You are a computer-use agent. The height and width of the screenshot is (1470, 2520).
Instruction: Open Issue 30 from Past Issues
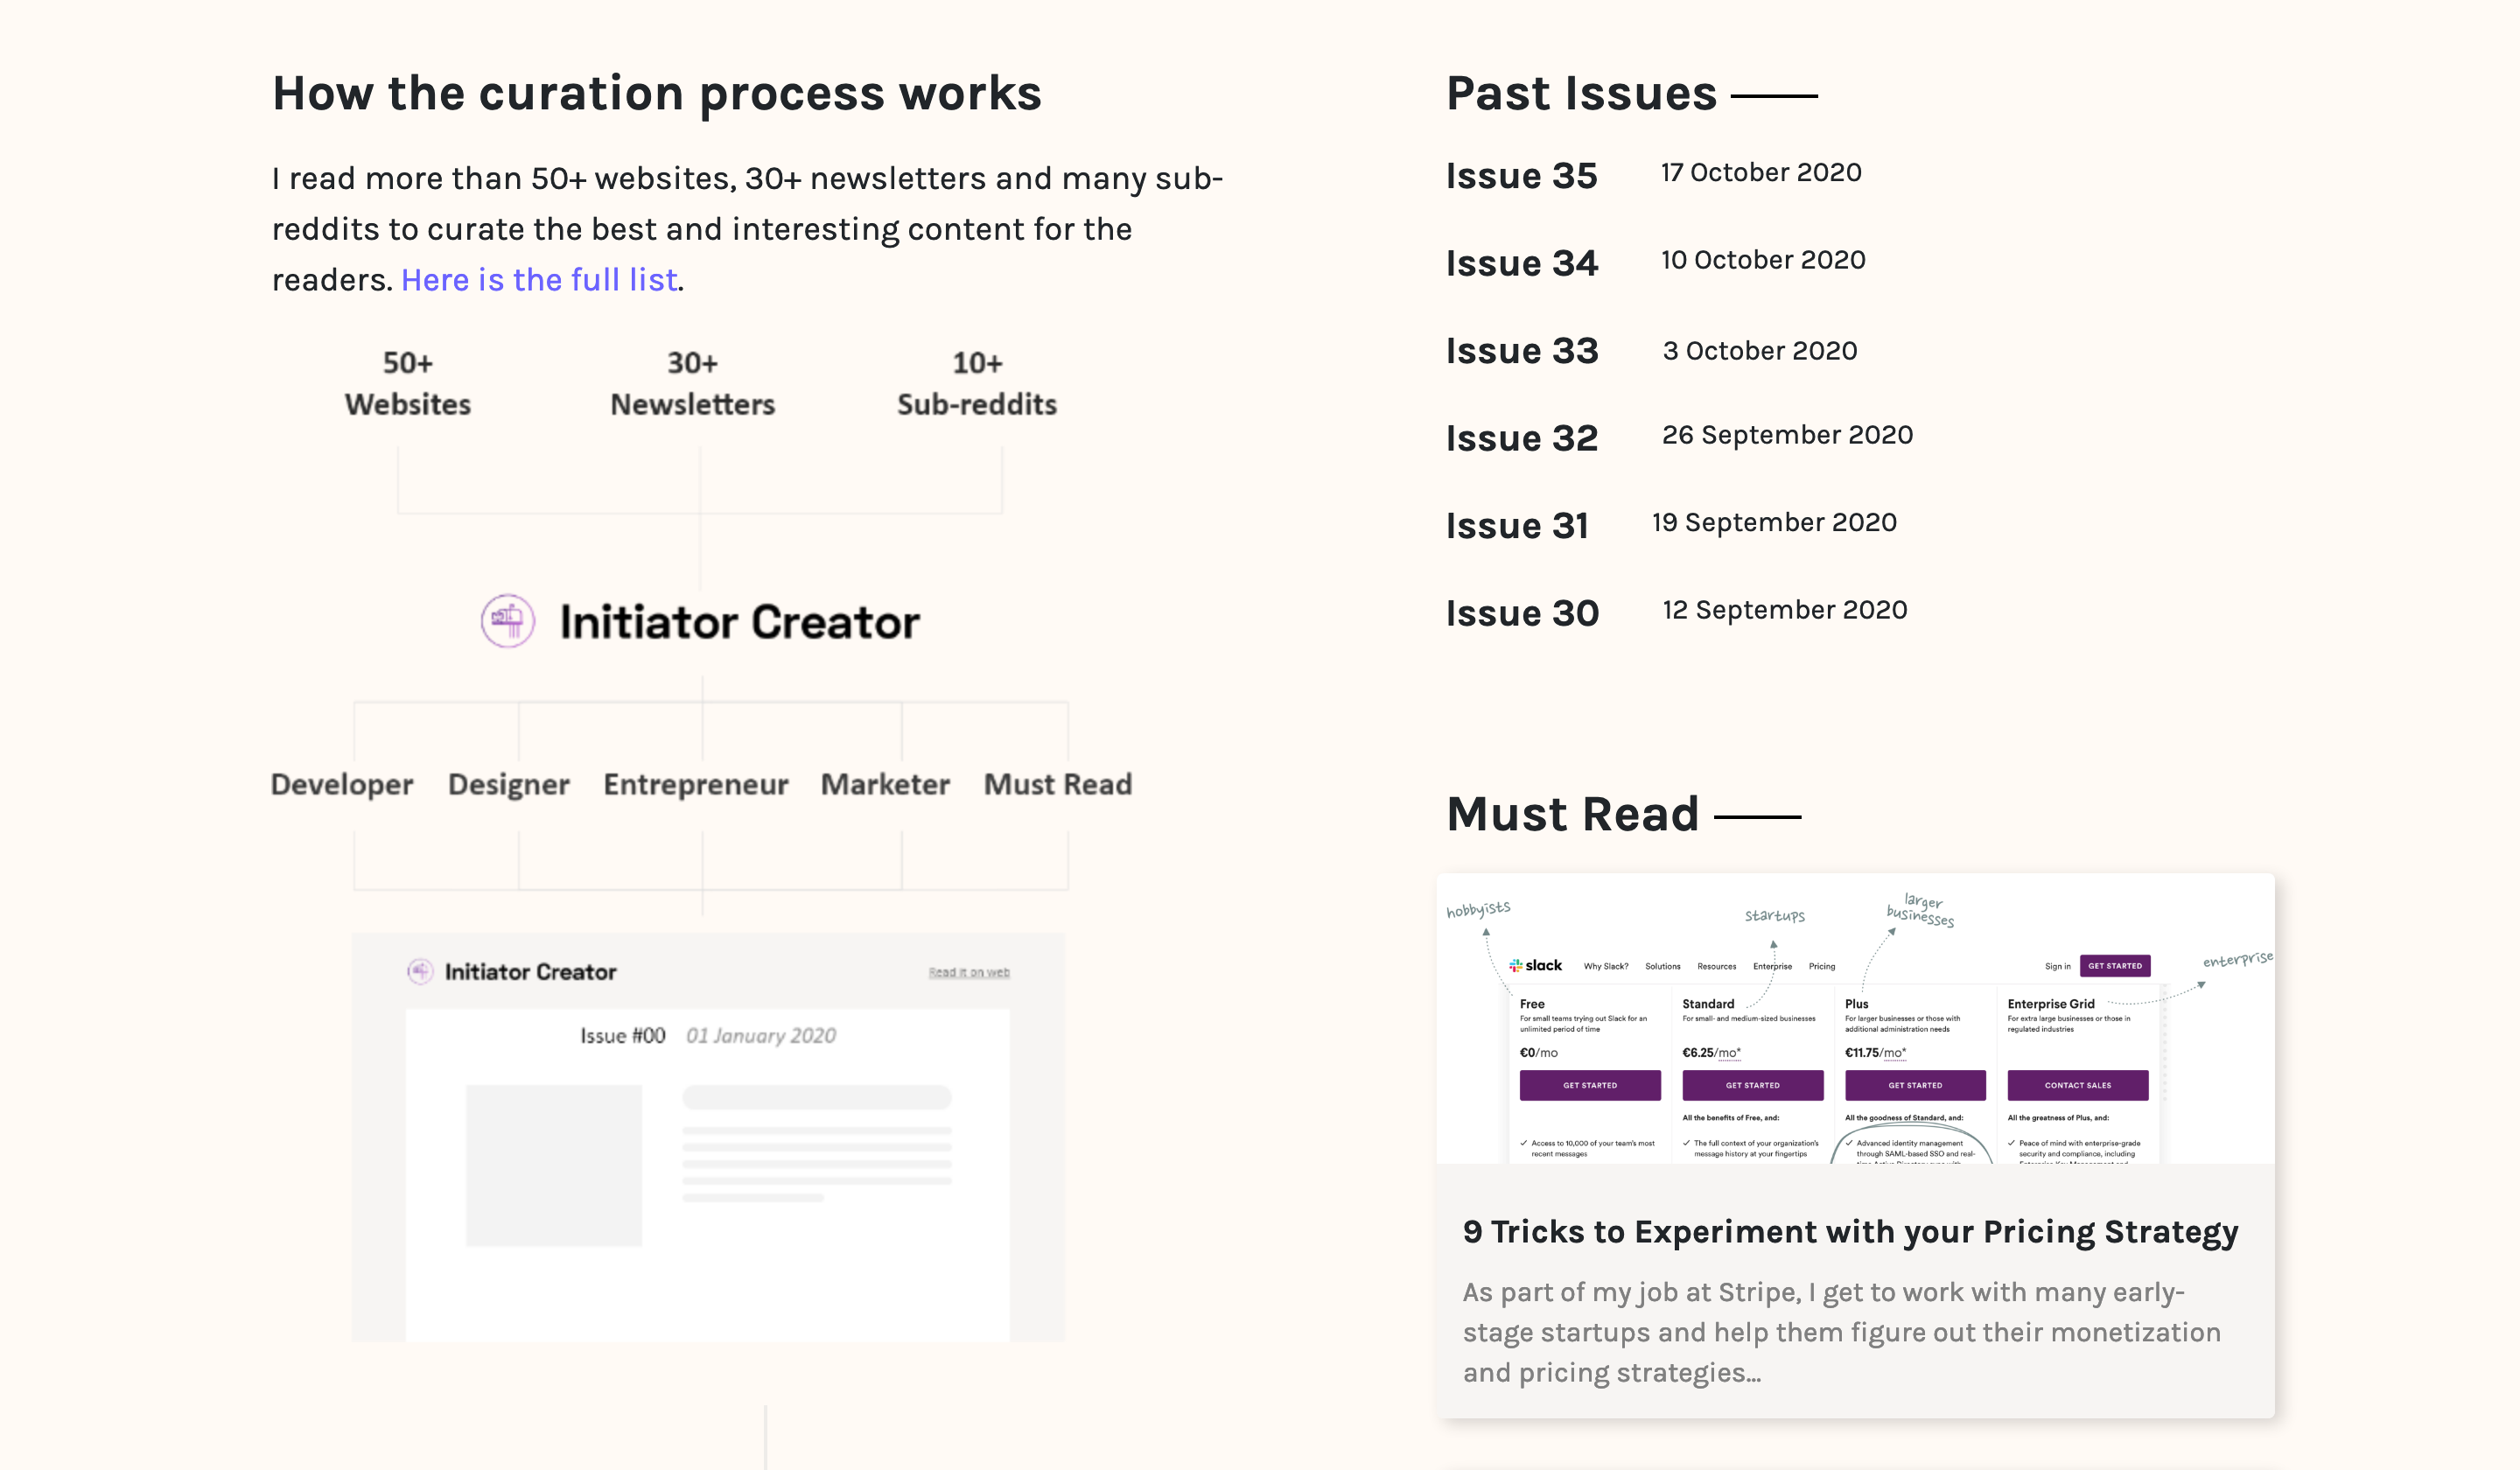pyautogui.click(x=1522, y=613)
